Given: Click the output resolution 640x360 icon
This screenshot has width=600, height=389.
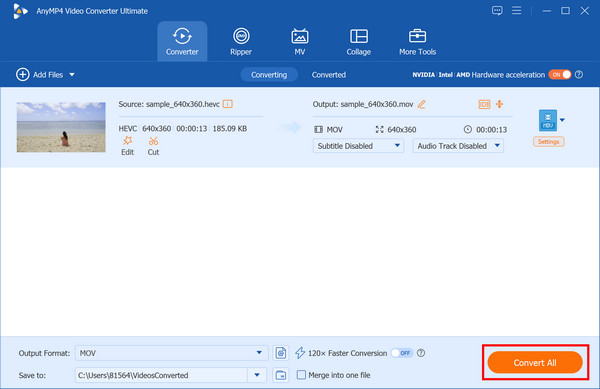Looking at the screenshot, I should [x=379, y=129].
